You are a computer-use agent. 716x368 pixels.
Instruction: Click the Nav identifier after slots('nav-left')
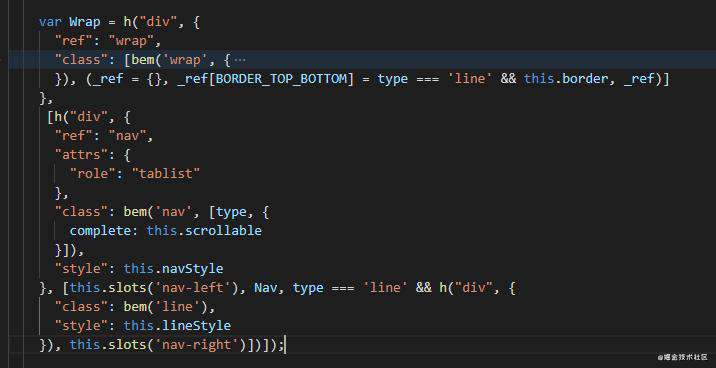pos(265,288)
